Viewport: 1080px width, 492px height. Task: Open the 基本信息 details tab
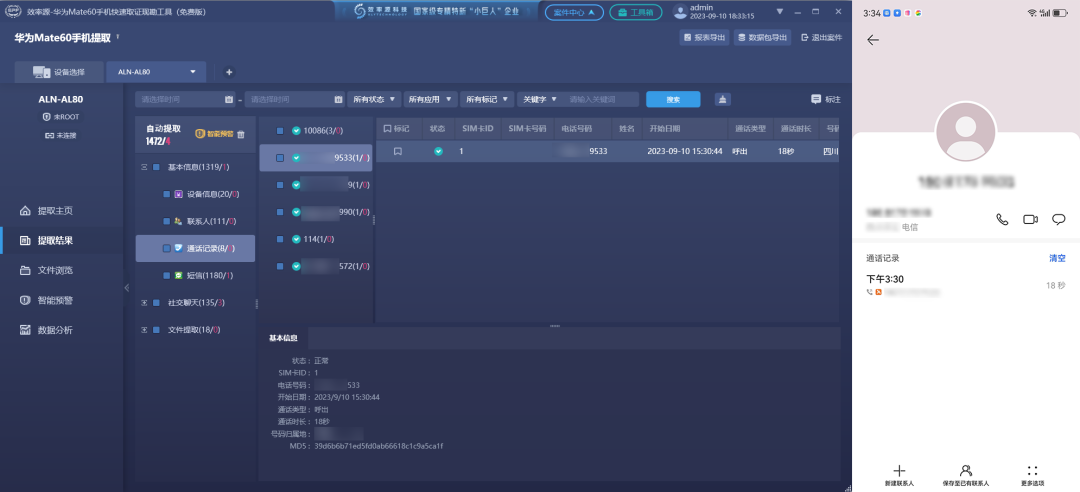coord(283,338)
